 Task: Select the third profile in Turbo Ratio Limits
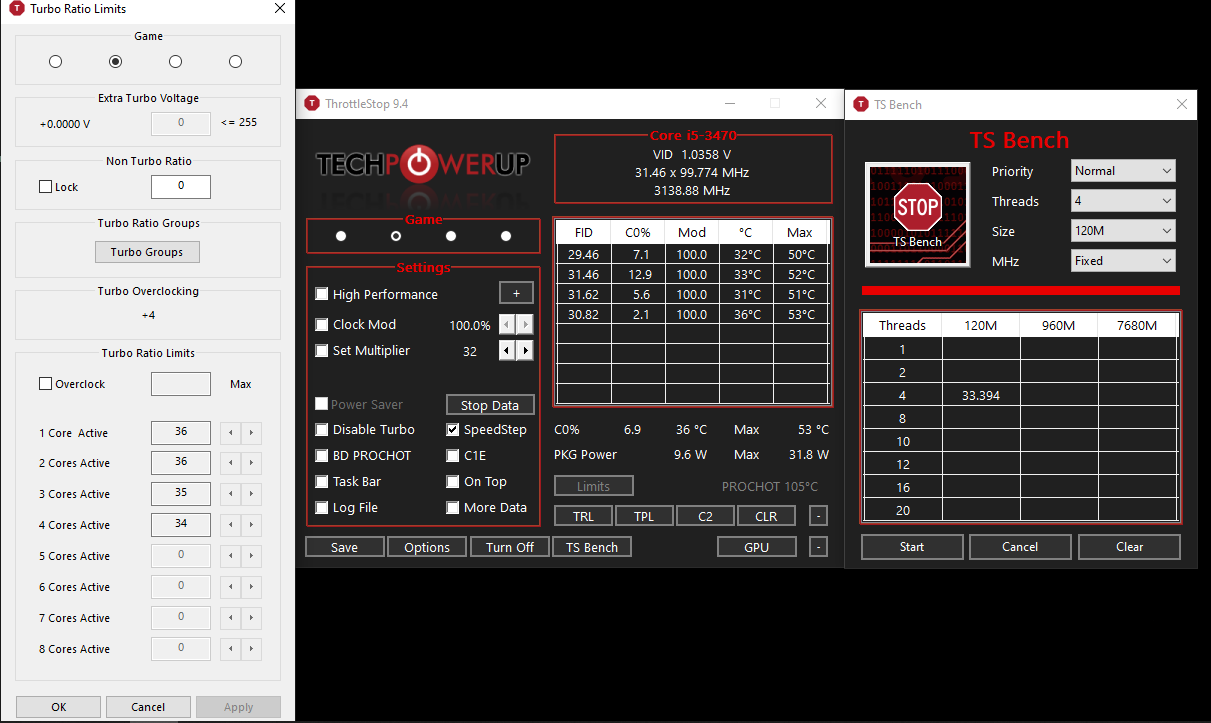click(175, 61)
